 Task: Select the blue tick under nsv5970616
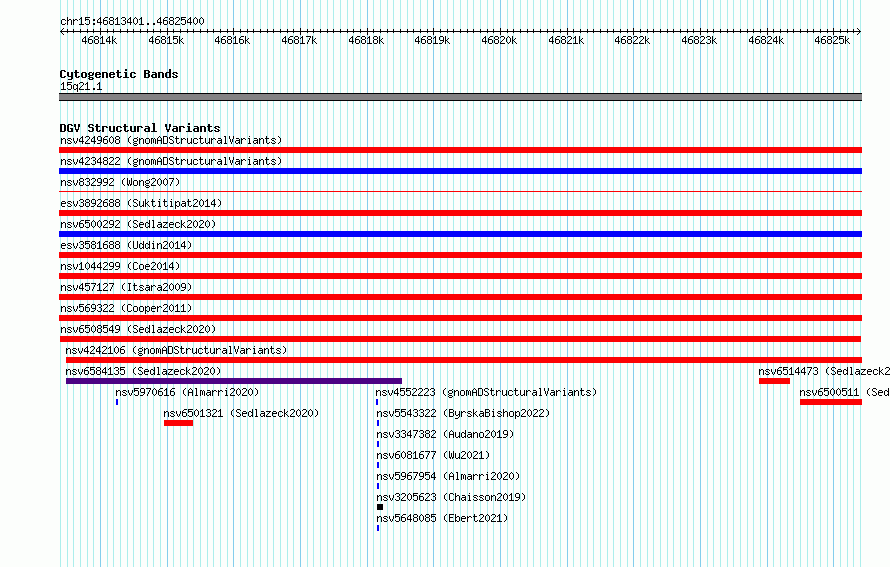(x=117, y=402)
